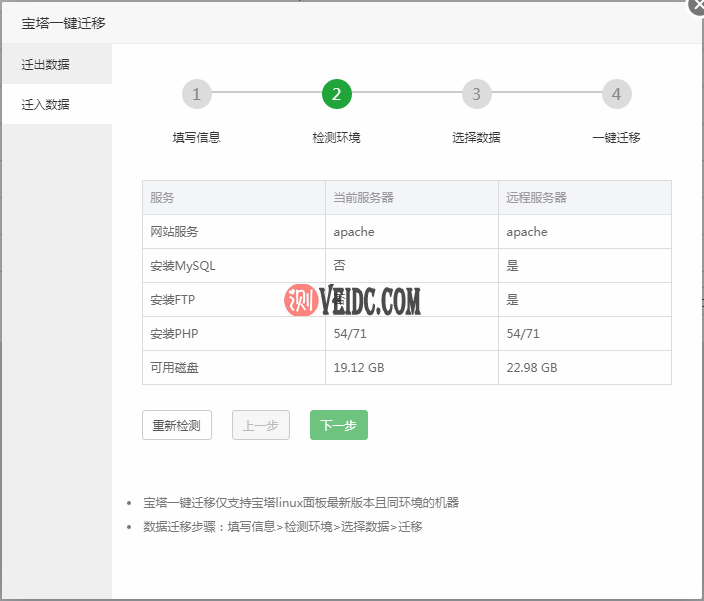
Task: Click step 4 circle 一键迁移
Action: click(616, 94)
